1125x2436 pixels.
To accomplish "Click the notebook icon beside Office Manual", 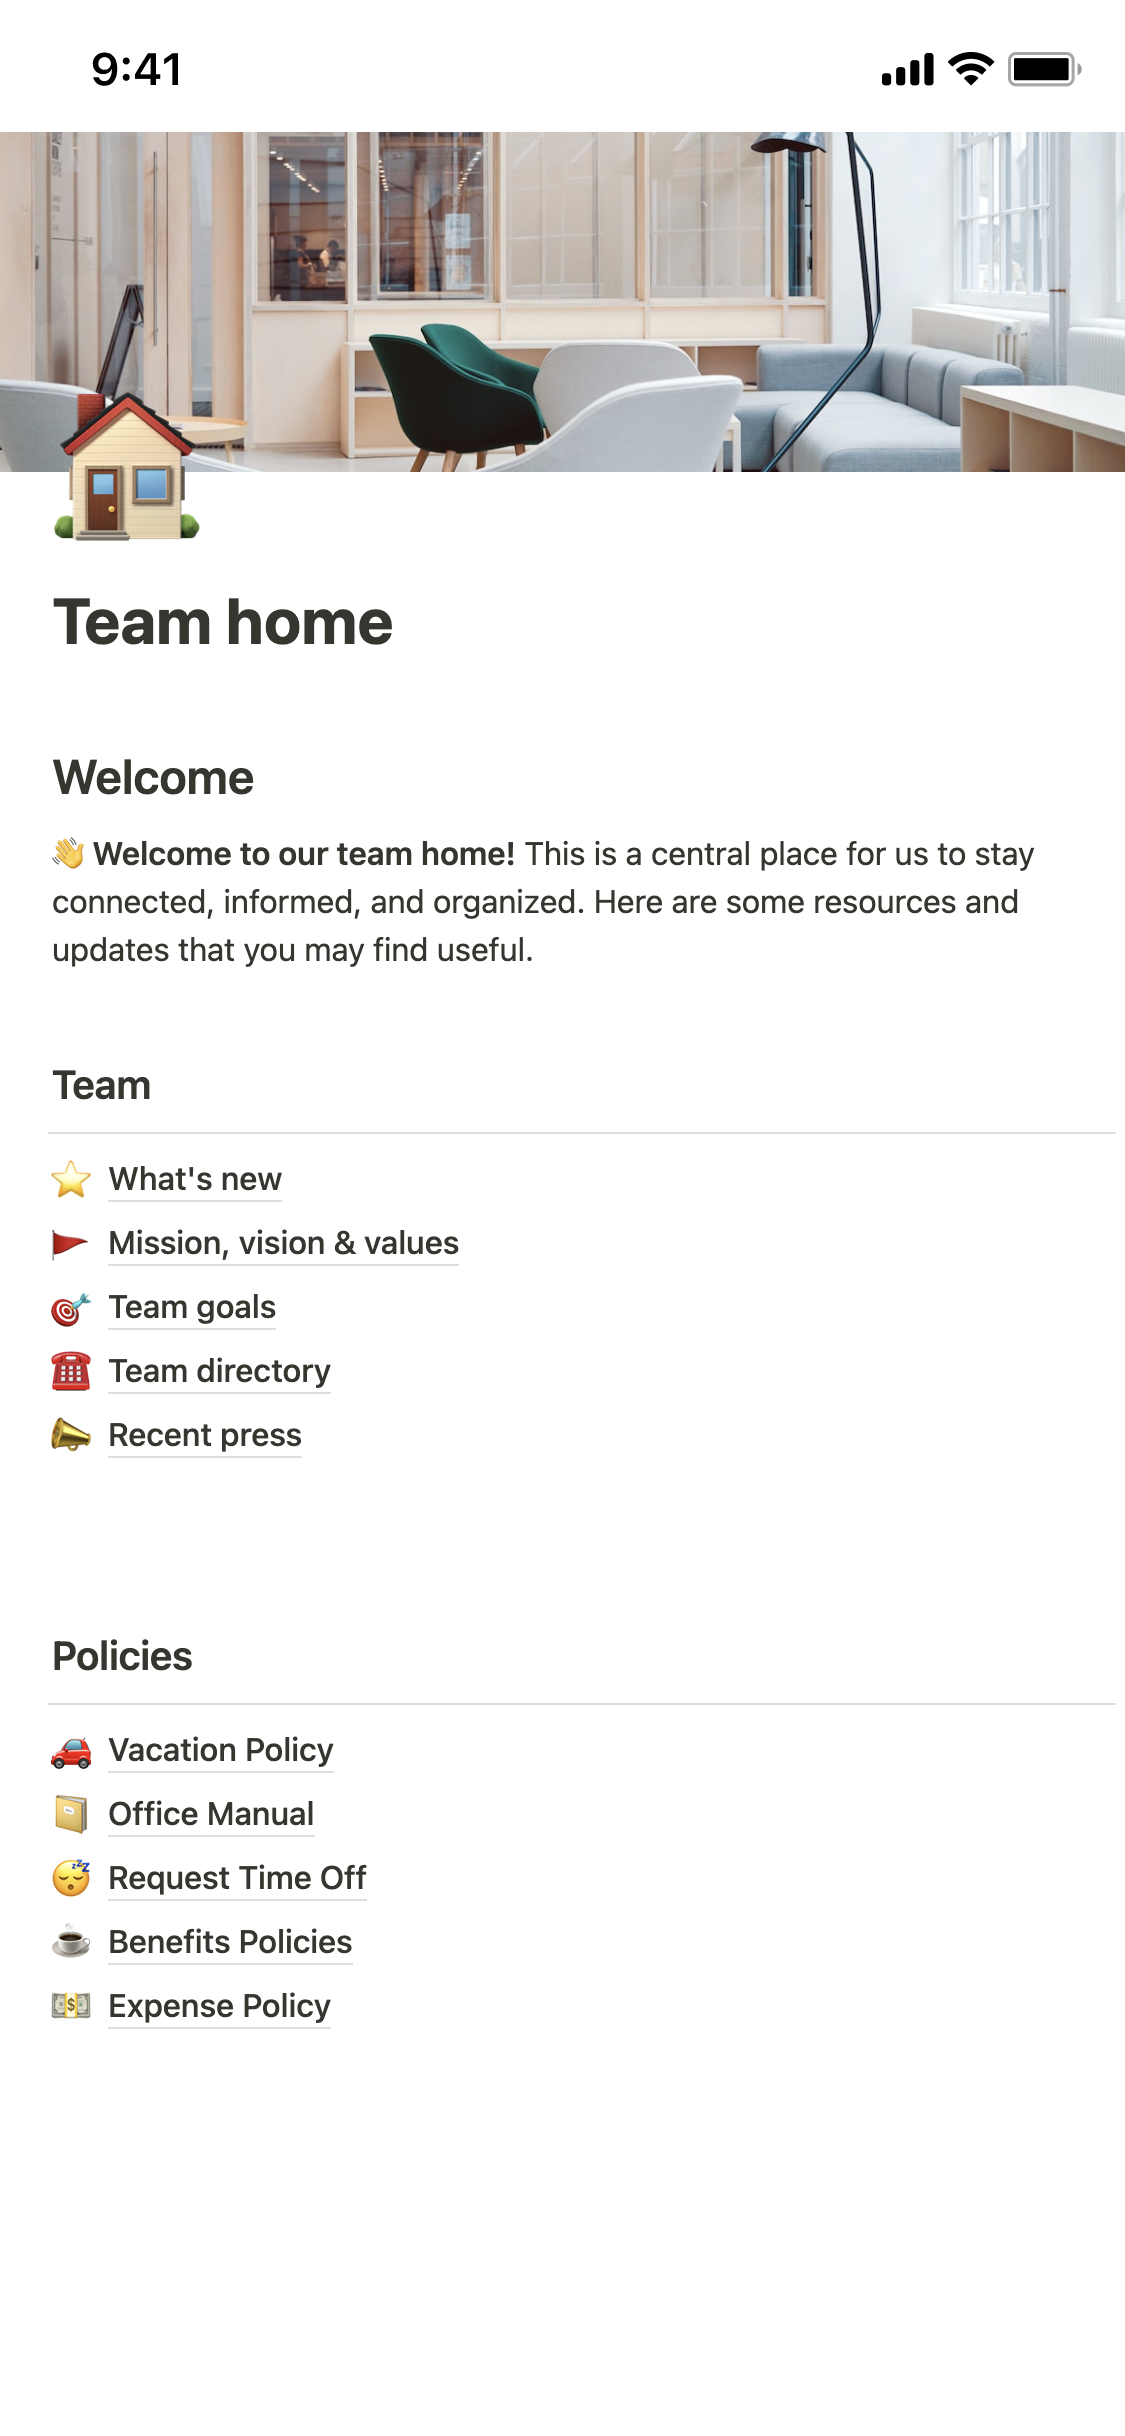I will point(71,1815).
